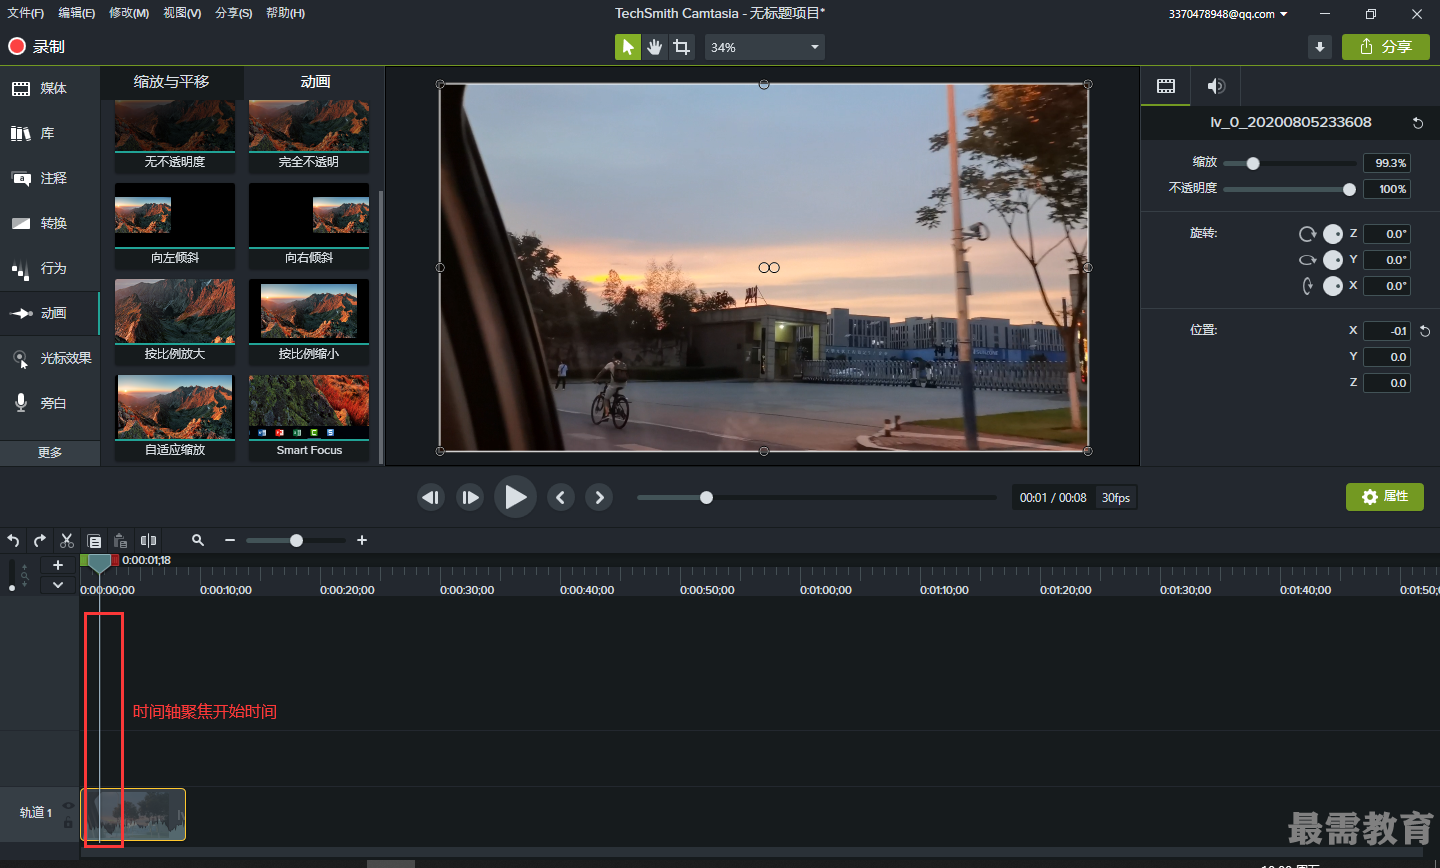Screen dimensions: 1440x868
Task: Open the 帮助(H) menu
Action: tap(286, 13)
